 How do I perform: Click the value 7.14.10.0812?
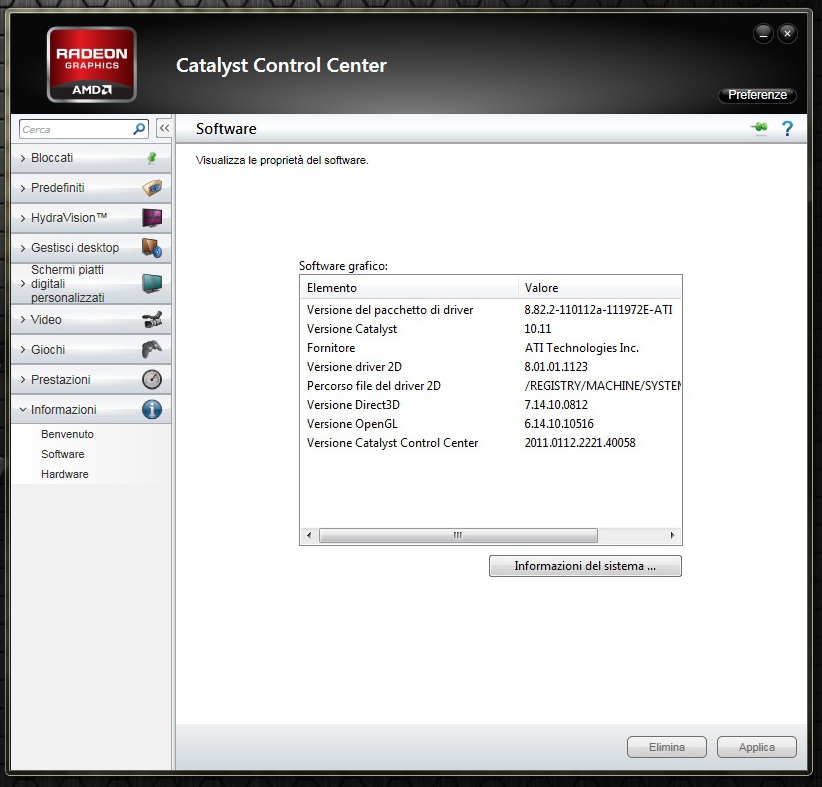pos(556,405)
